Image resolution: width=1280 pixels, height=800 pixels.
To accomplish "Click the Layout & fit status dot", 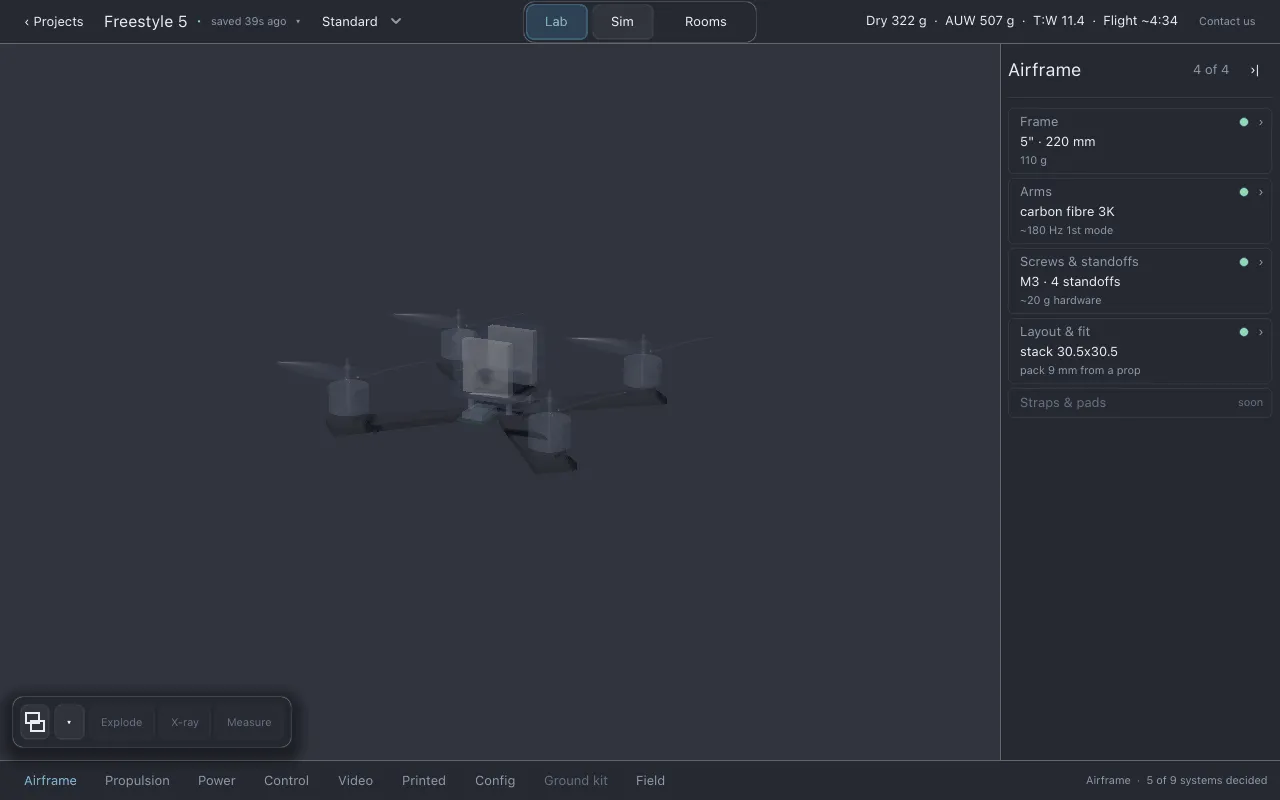I will (1244, 332).
